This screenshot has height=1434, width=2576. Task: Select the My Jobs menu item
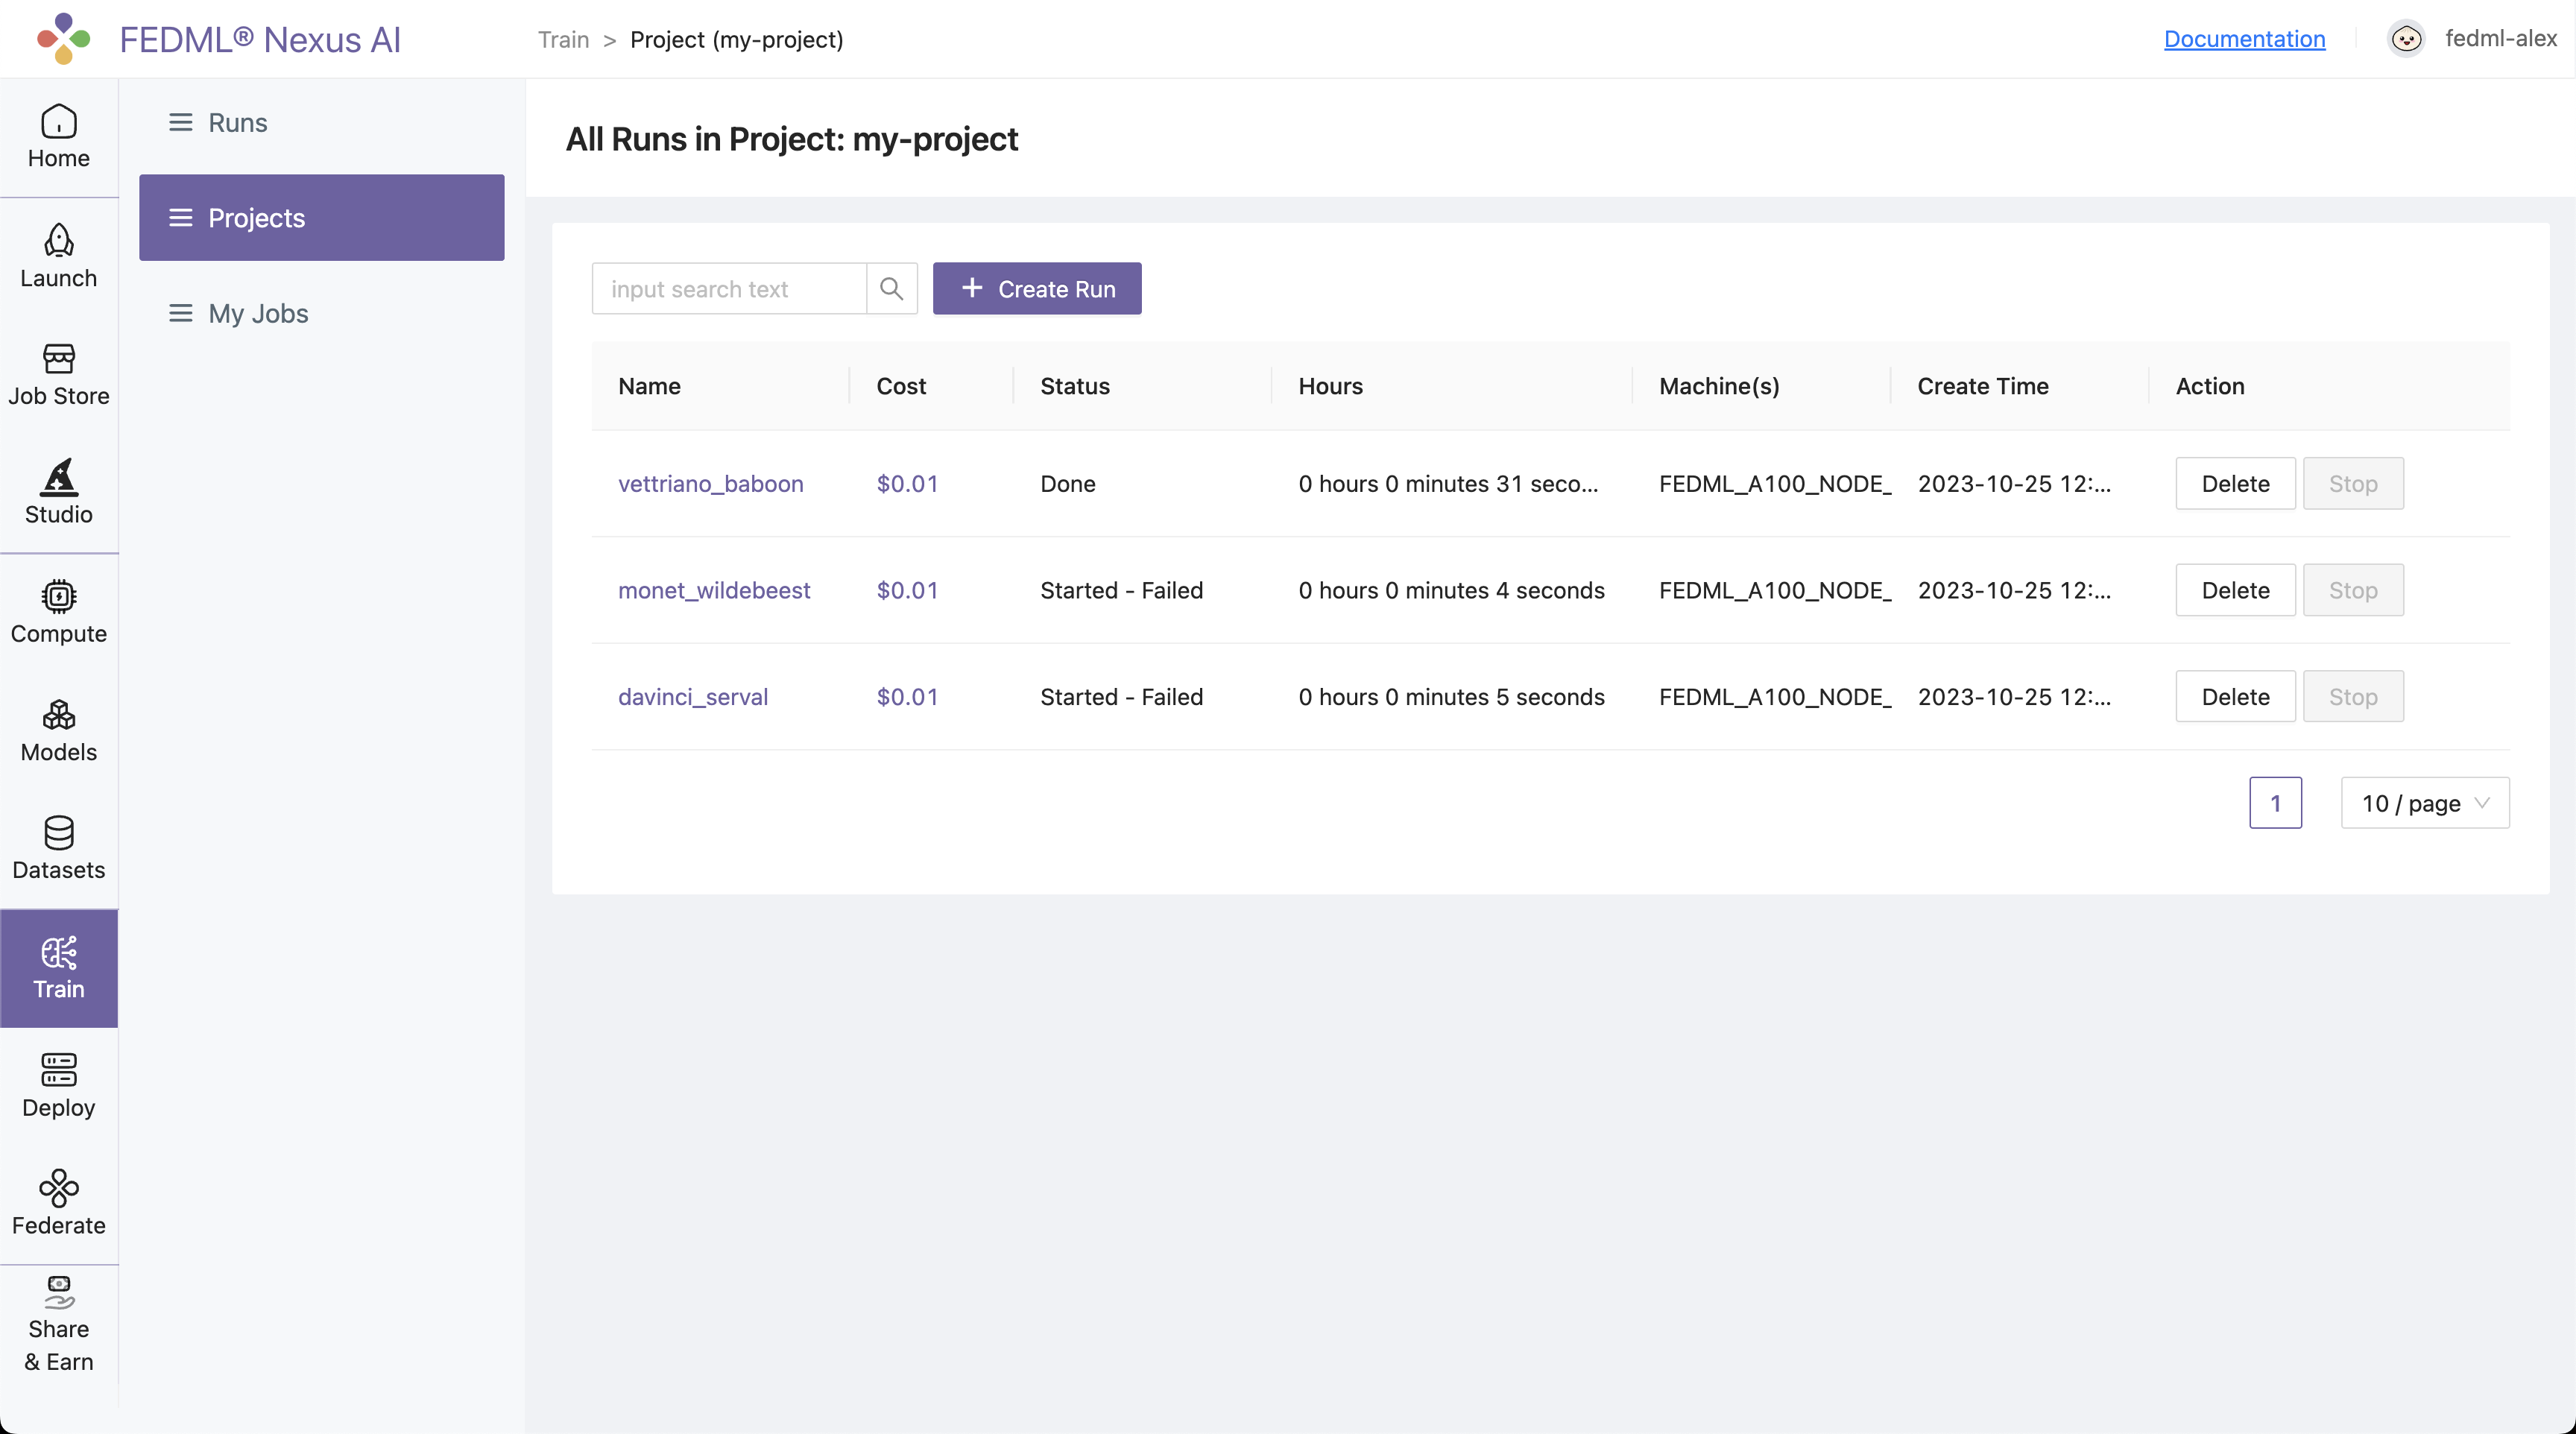click(x=258, y=313)
